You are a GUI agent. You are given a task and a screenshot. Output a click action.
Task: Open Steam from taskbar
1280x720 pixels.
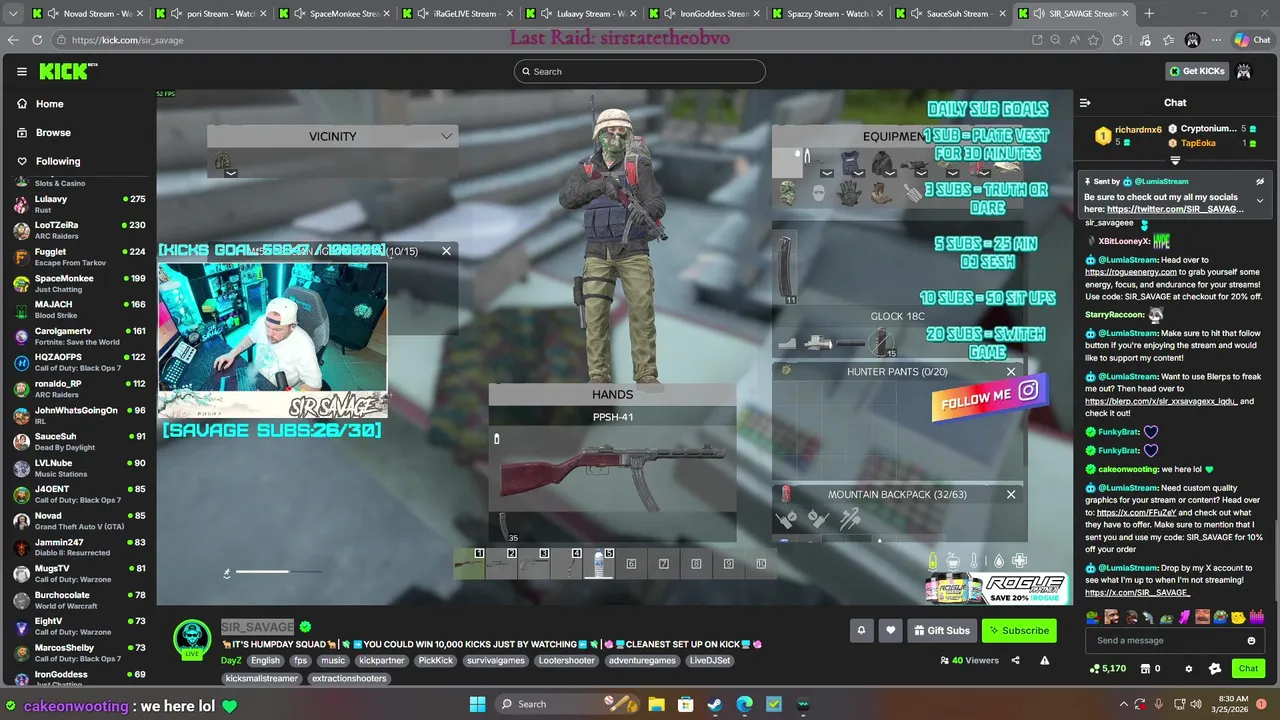pyautogui.click(x=715, y=704)
